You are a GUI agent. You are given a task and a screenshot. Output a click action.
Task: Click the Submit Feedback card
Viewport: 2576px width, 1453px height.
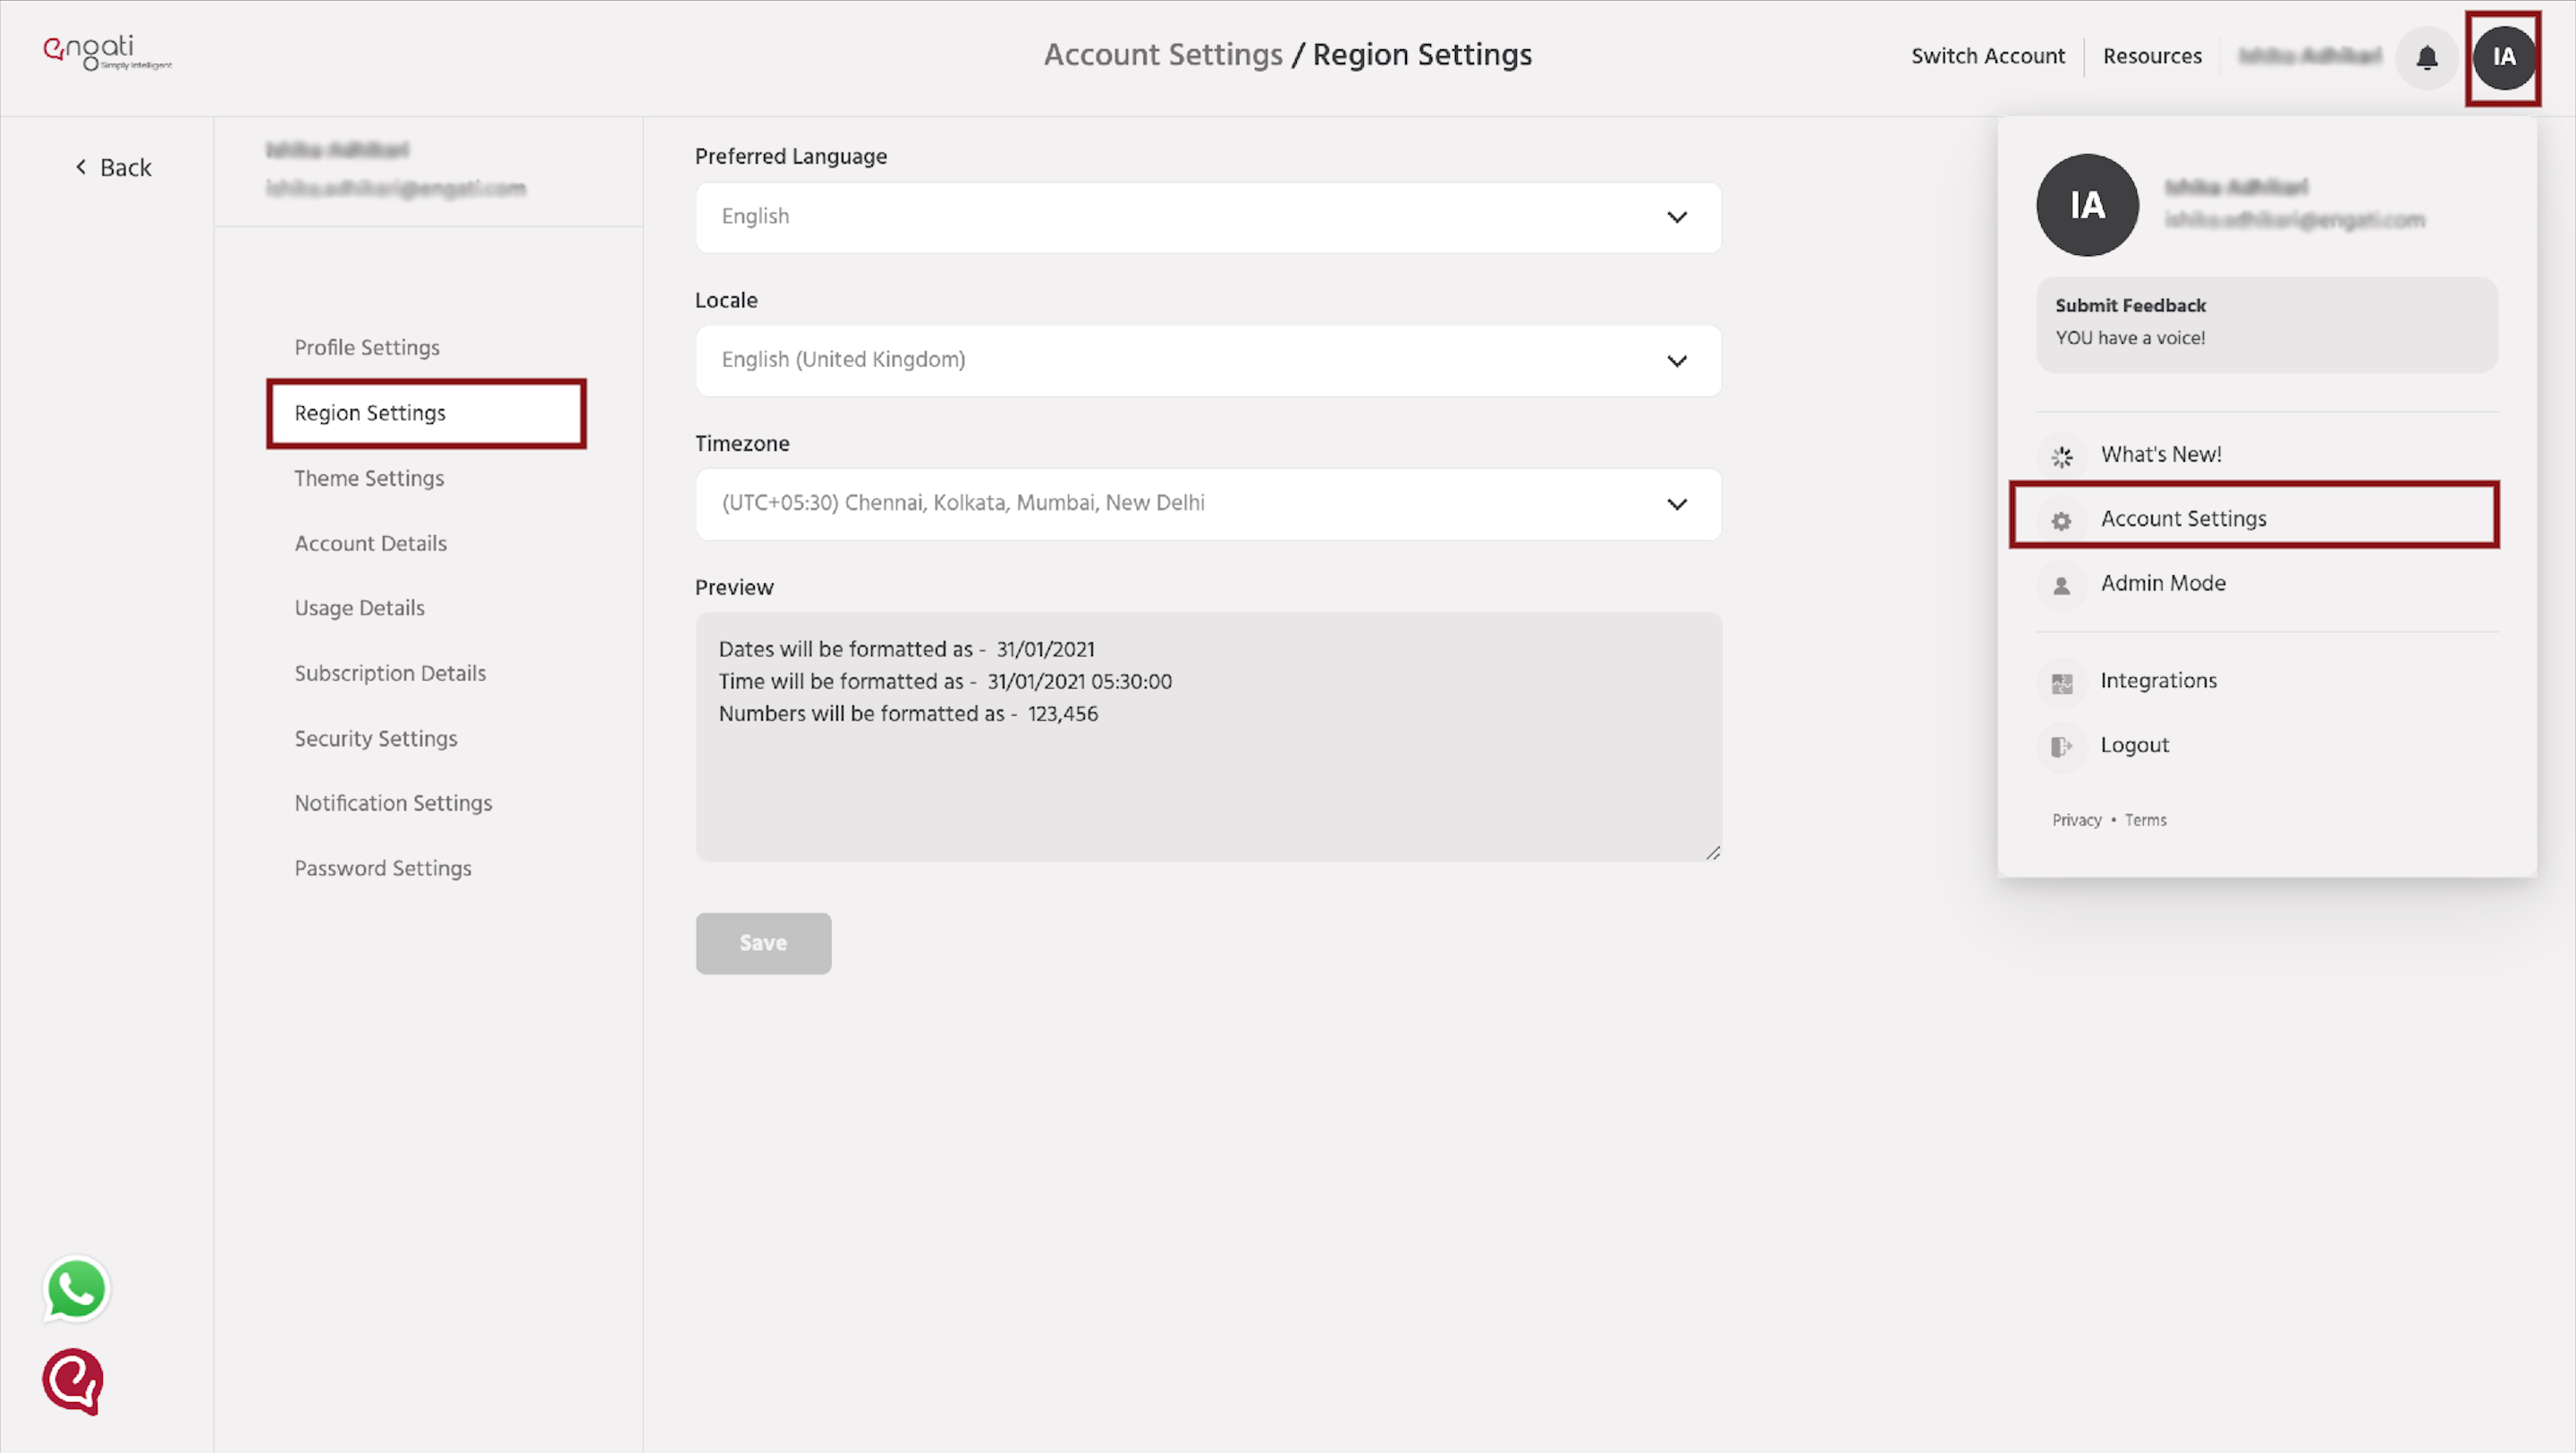[2265, 322]
